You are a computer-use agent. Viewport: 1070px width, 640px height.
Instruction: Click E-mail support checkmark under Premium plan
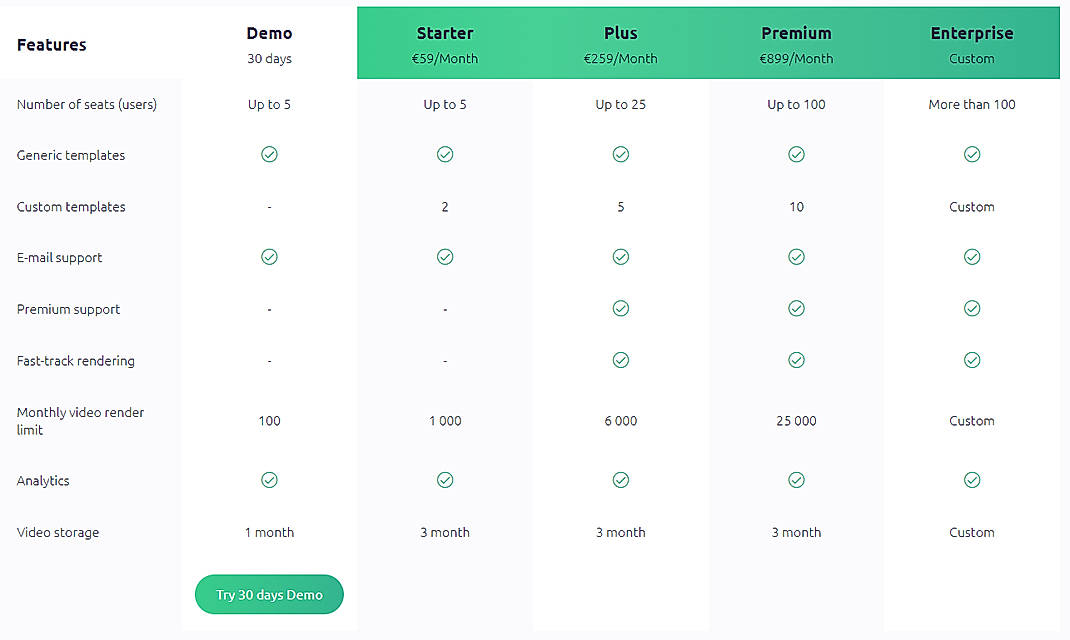click(x=796, y=257)
